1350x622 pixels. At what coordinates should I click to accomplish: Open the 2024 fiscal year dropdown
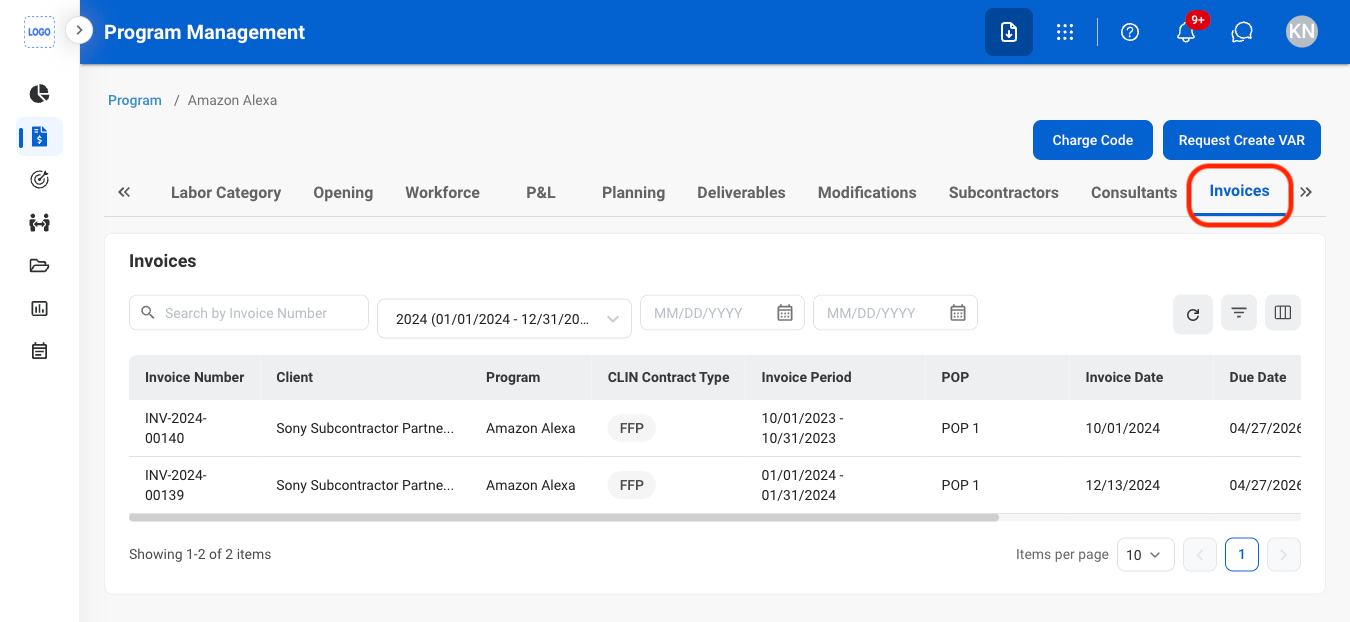pos(504,319)
